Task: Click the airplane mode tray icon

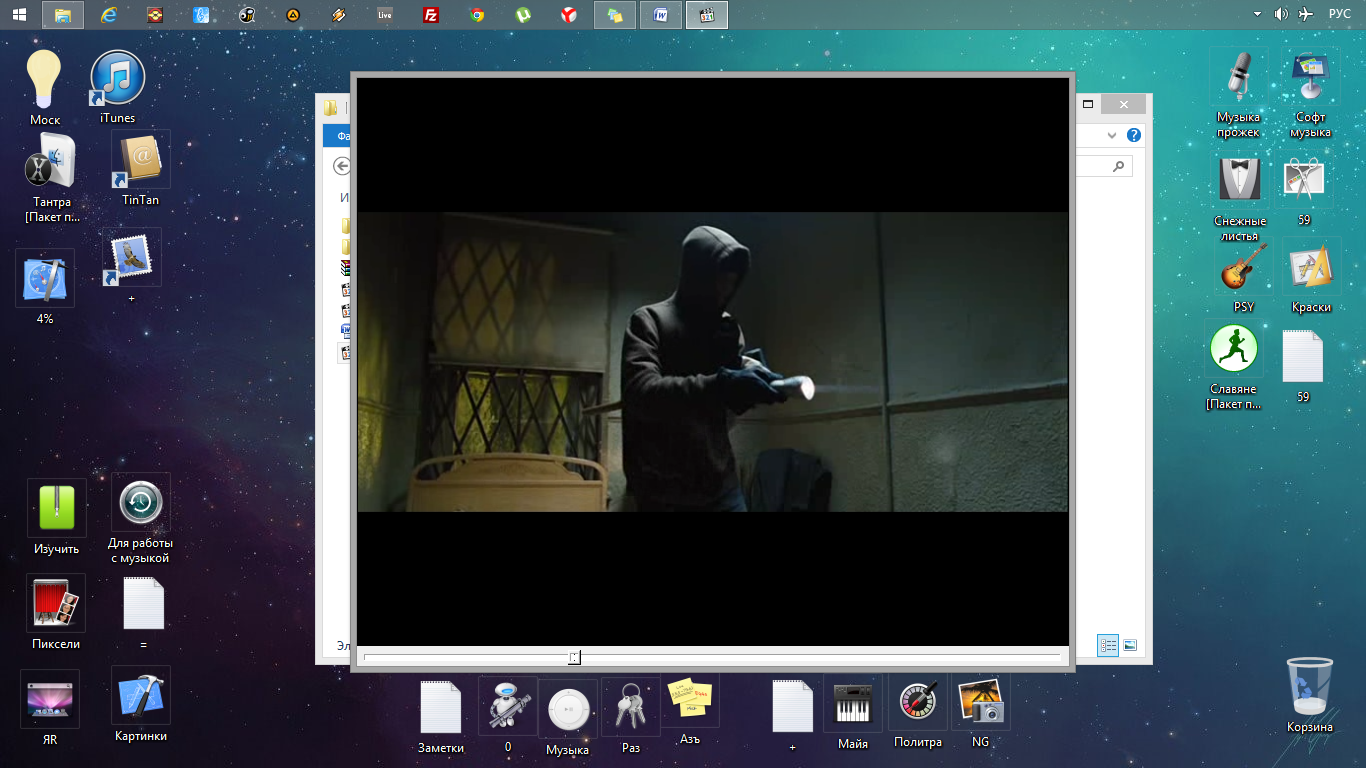Action: pos(1306,14)
